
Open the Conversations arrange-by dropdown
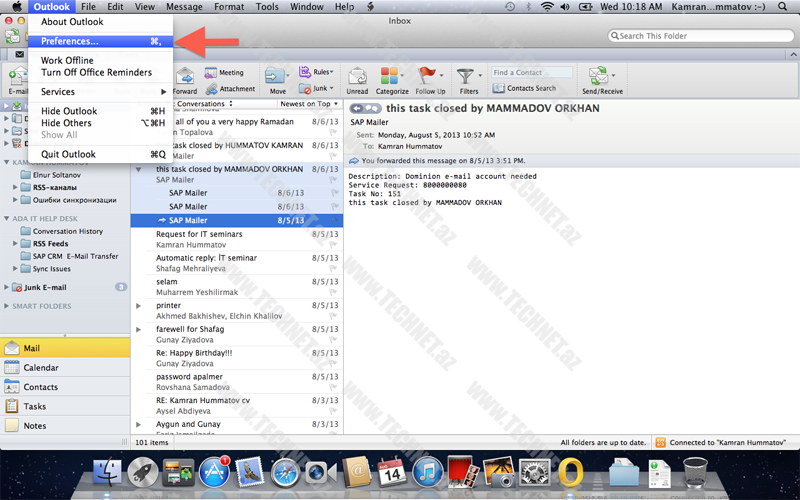[x=204, y=104]
